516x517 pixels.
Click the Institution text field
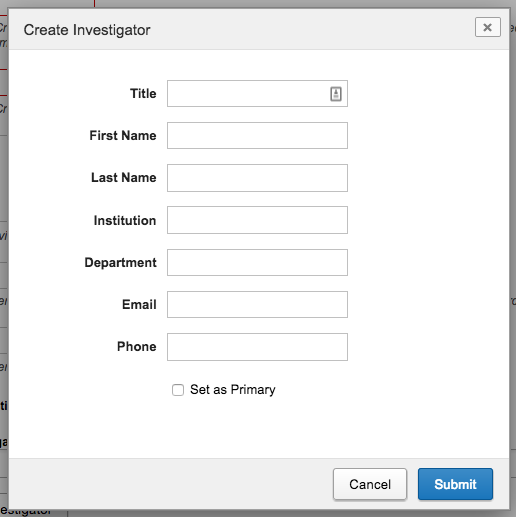(x=257, y=220)
